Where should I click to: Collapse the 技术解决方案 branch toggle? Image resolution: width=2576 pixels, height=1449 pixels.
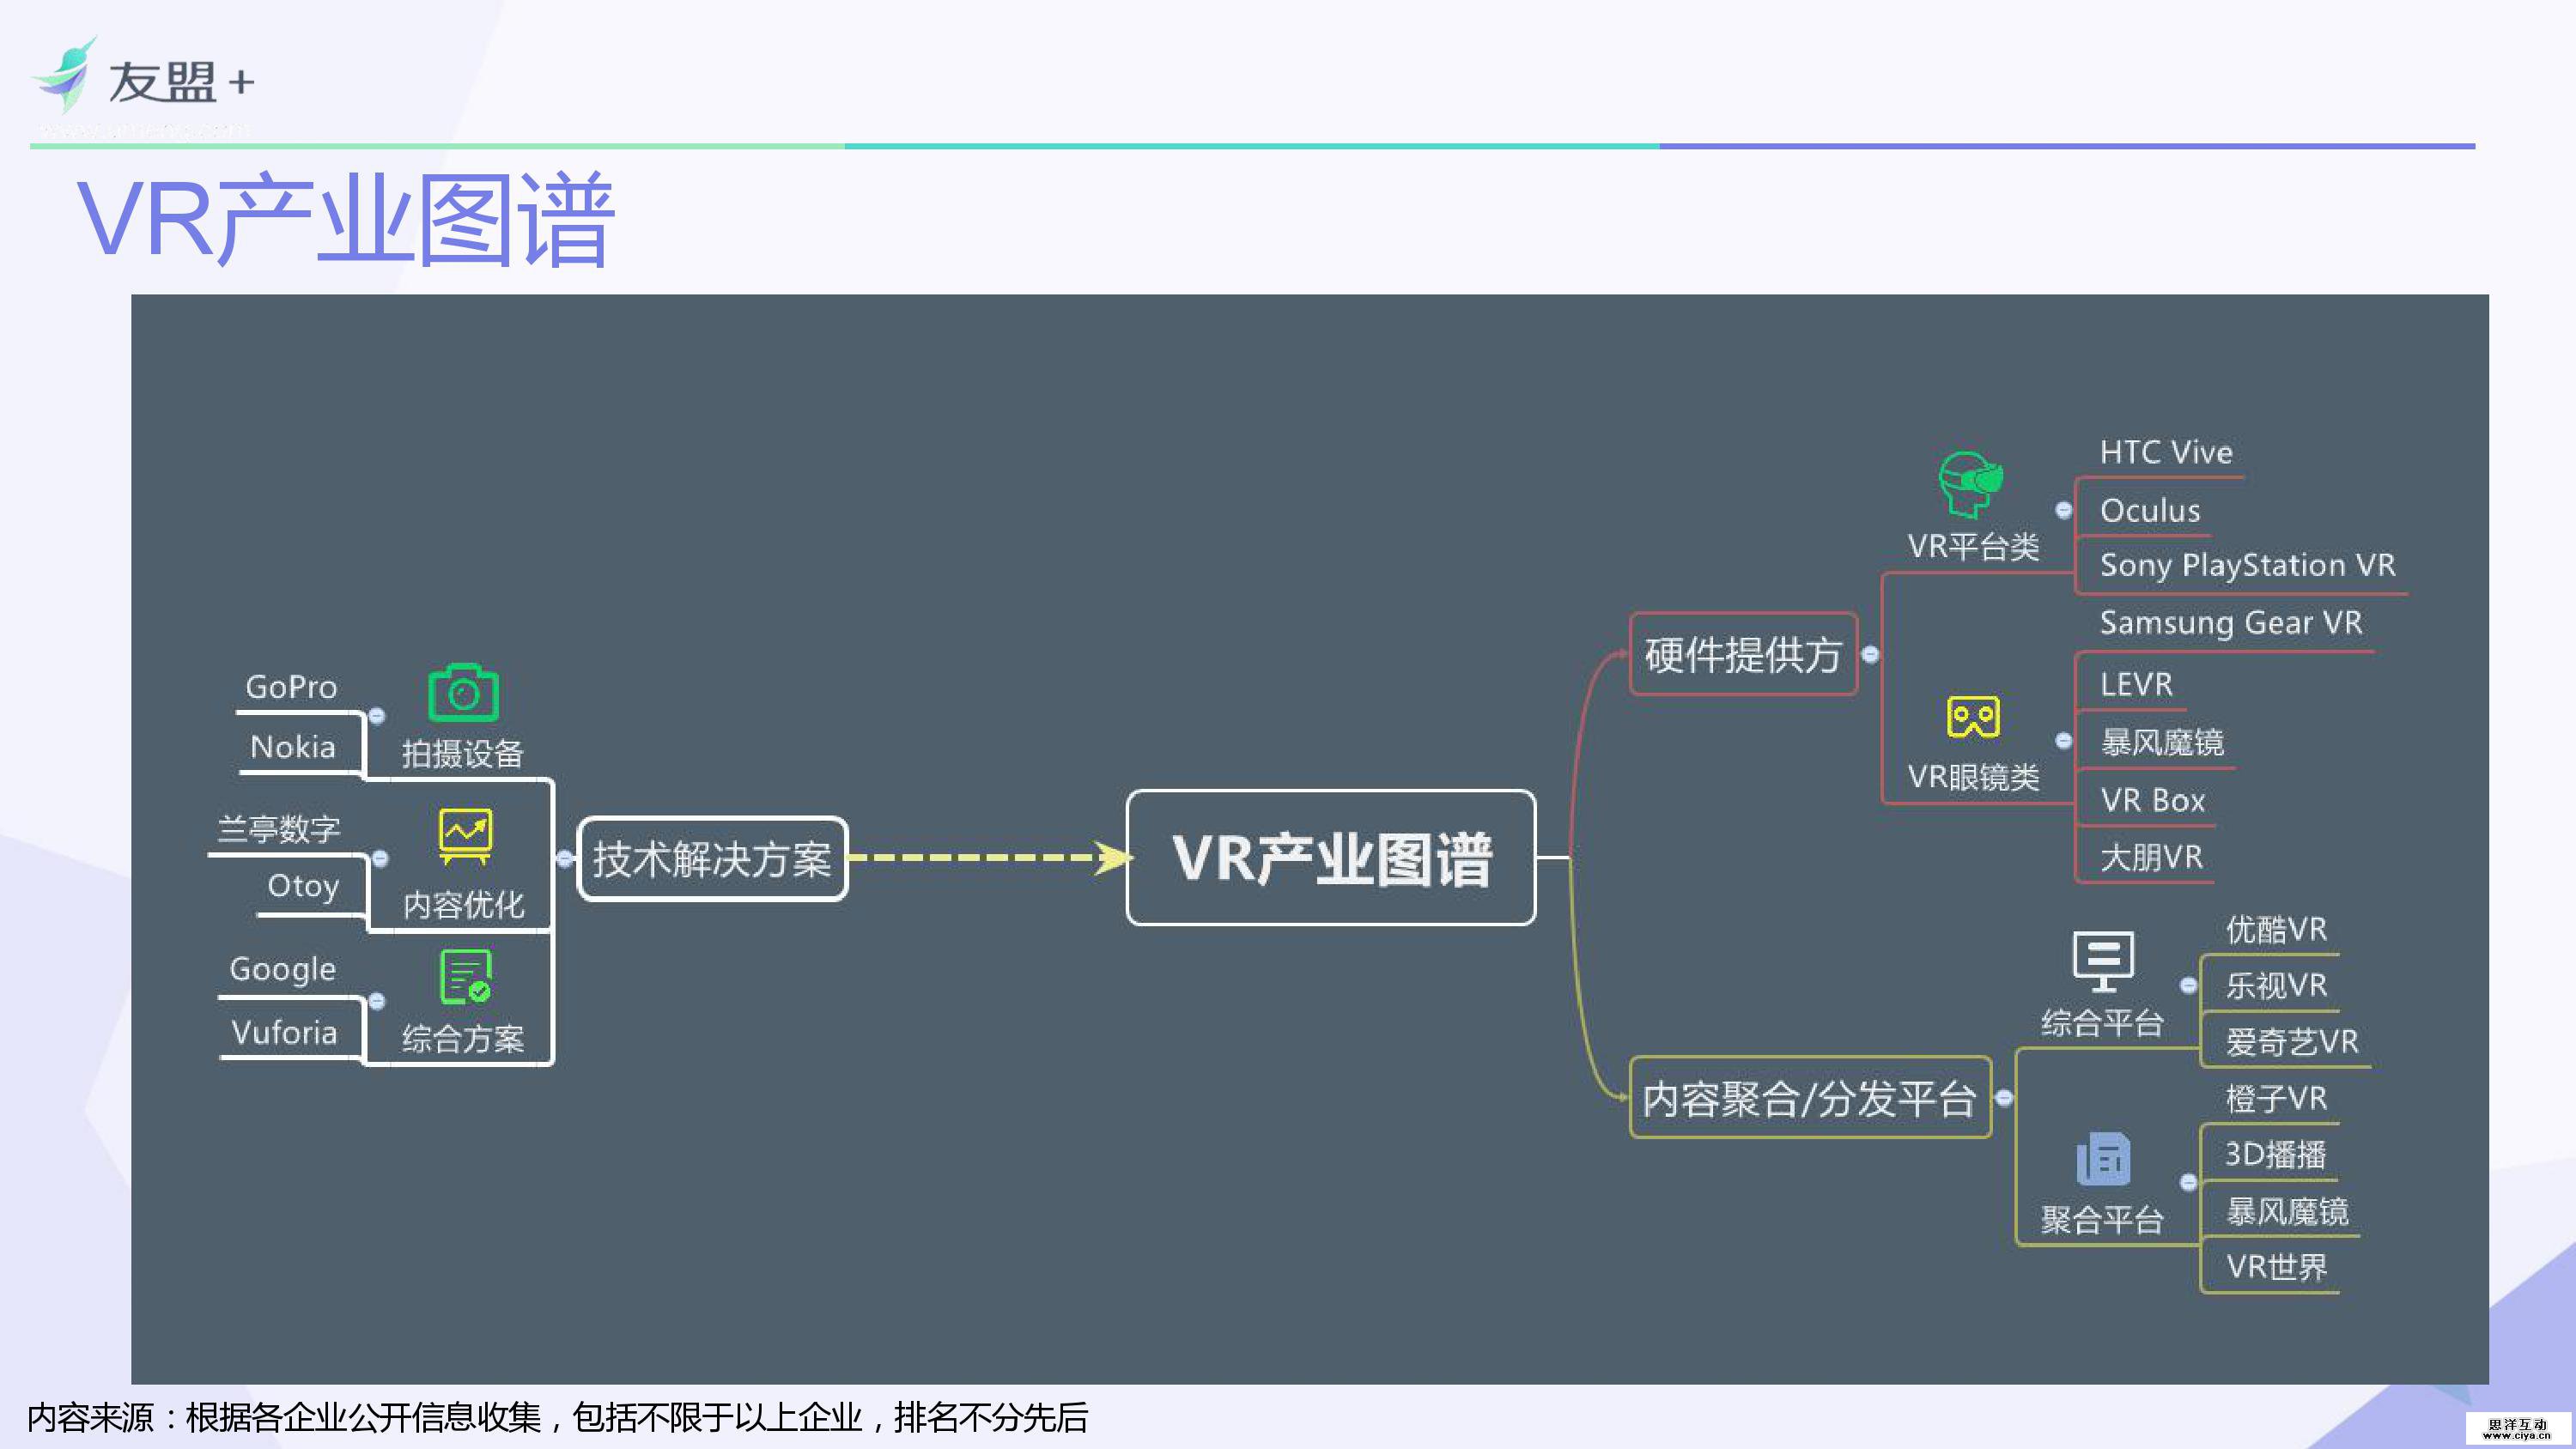tap(565, 858)
